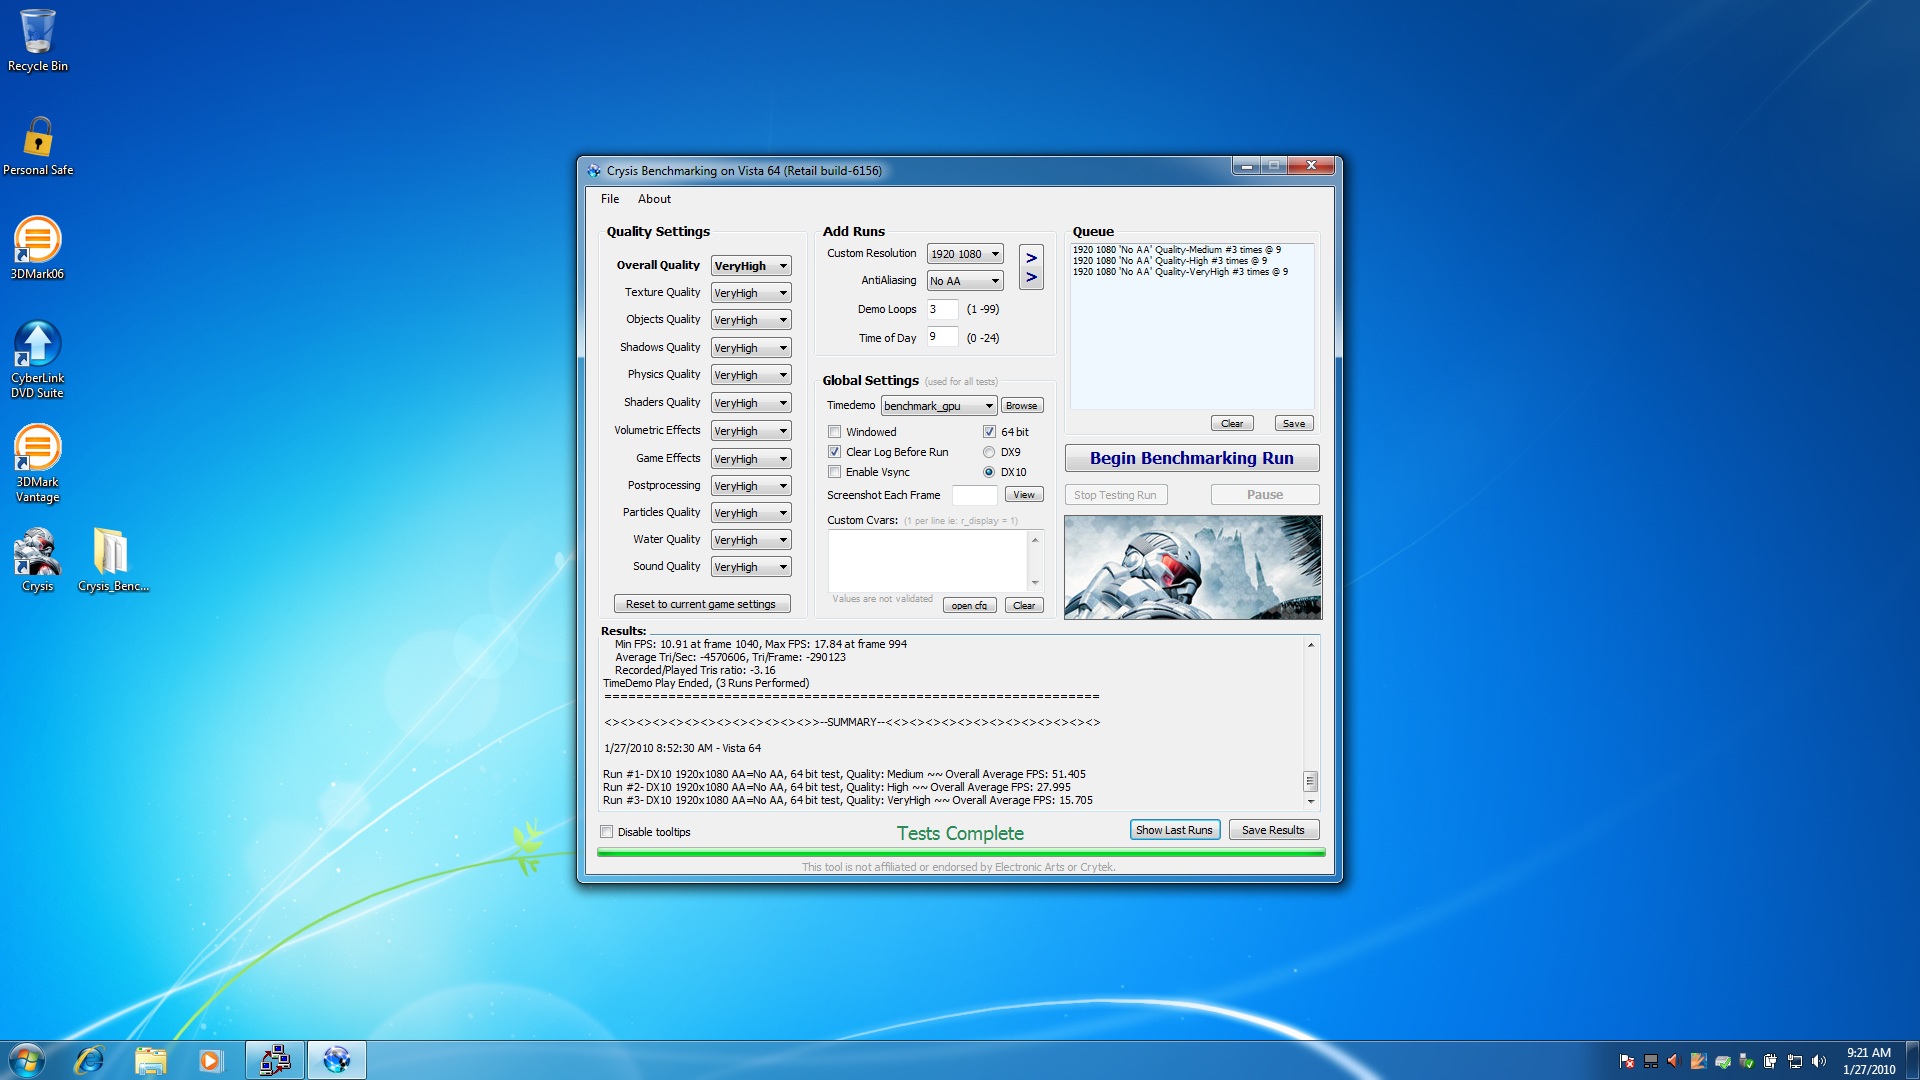
Task: Save the queue with Save button
Action: tap(1294, 424)
